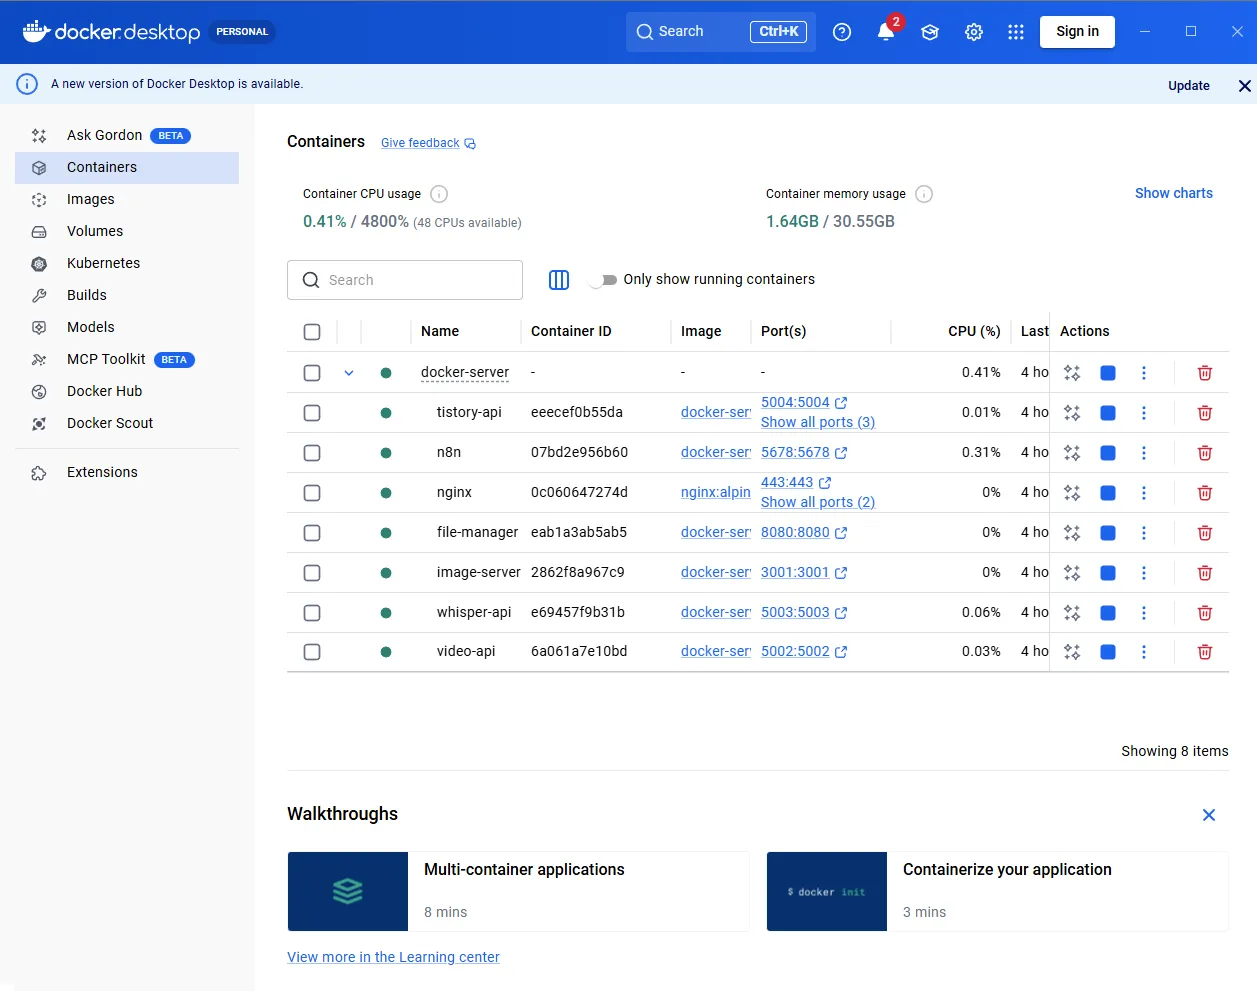Check the select-all containers checkbox
1257x991 pixels.
point(312,332)
